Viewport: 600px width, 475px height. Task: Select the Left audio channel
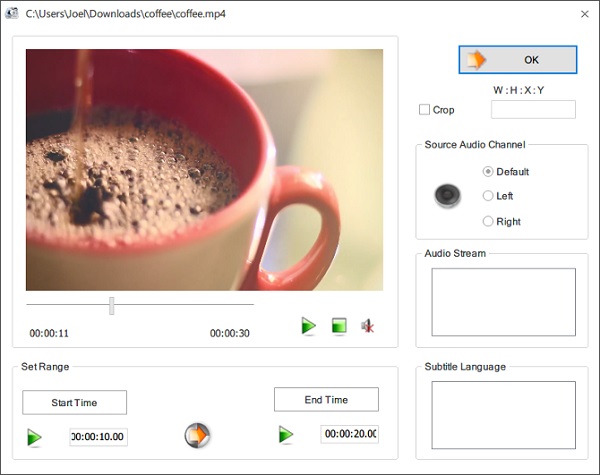tap(488, 196)
